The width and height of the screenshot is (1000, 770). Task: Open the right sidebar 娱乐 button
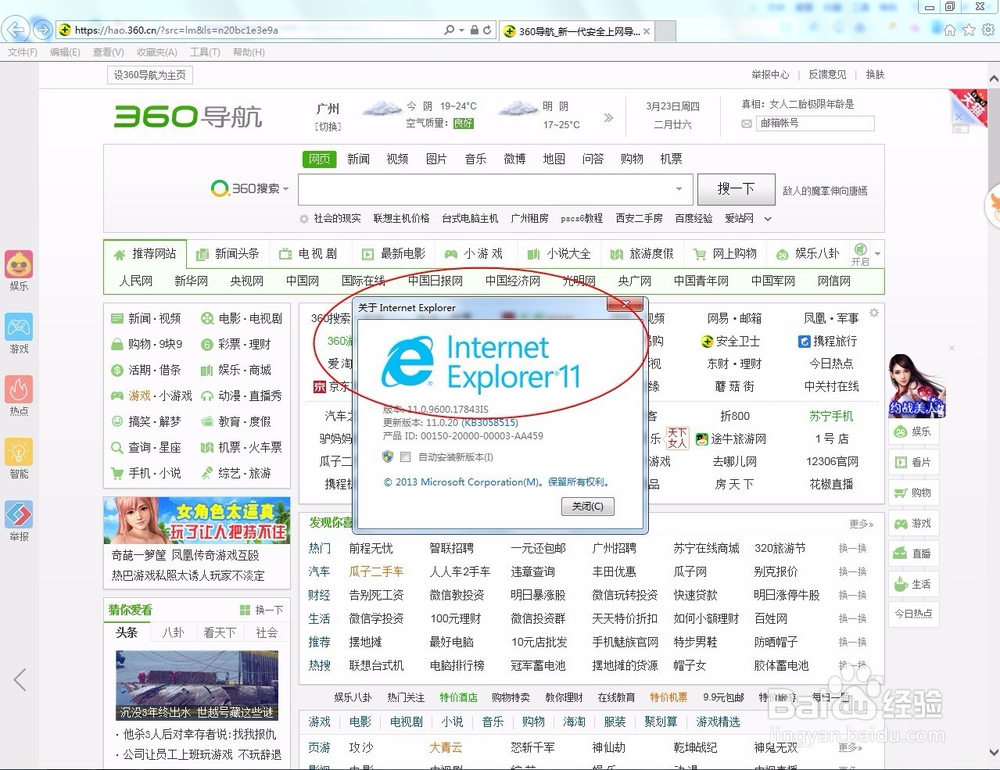913,432
